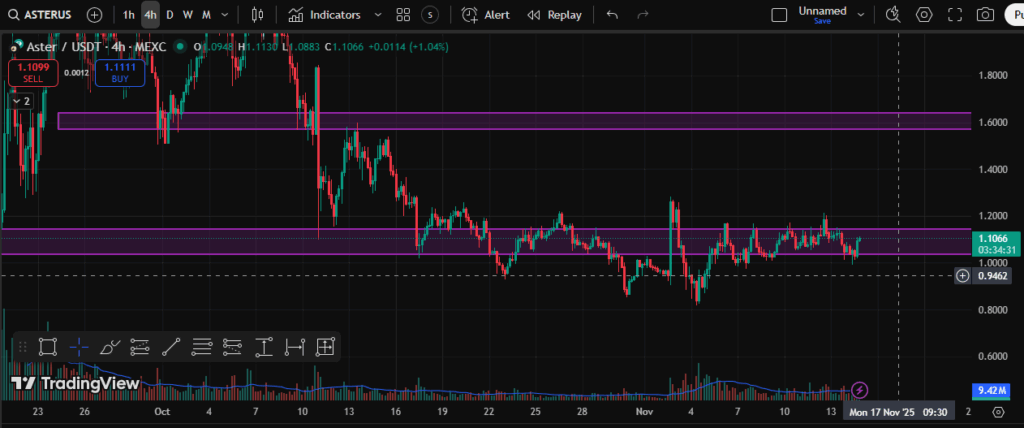This screenshot has height=428, width=1024.
Task: Enter fullscreen mode
Action: tap(955, 15)
